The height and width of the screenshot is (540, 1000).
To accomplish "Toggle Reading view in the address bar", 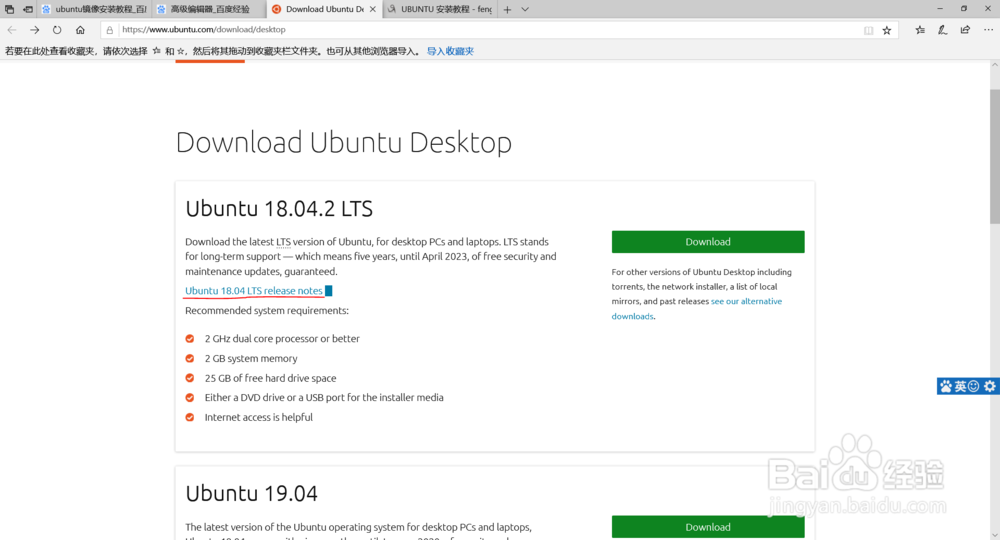I will [868, 30].
